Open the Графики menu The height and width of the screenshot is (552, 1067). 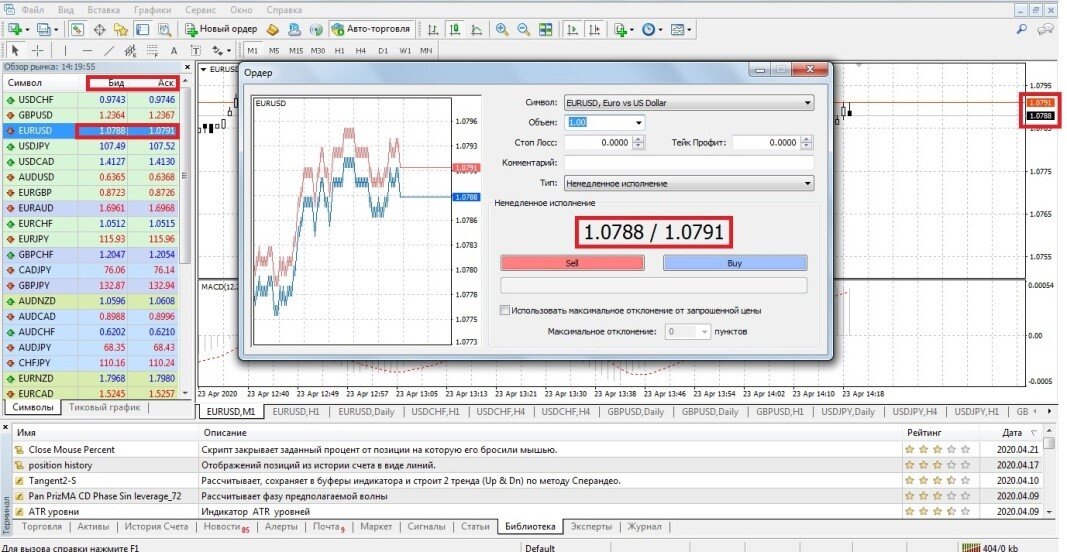[x=152, y=10]
